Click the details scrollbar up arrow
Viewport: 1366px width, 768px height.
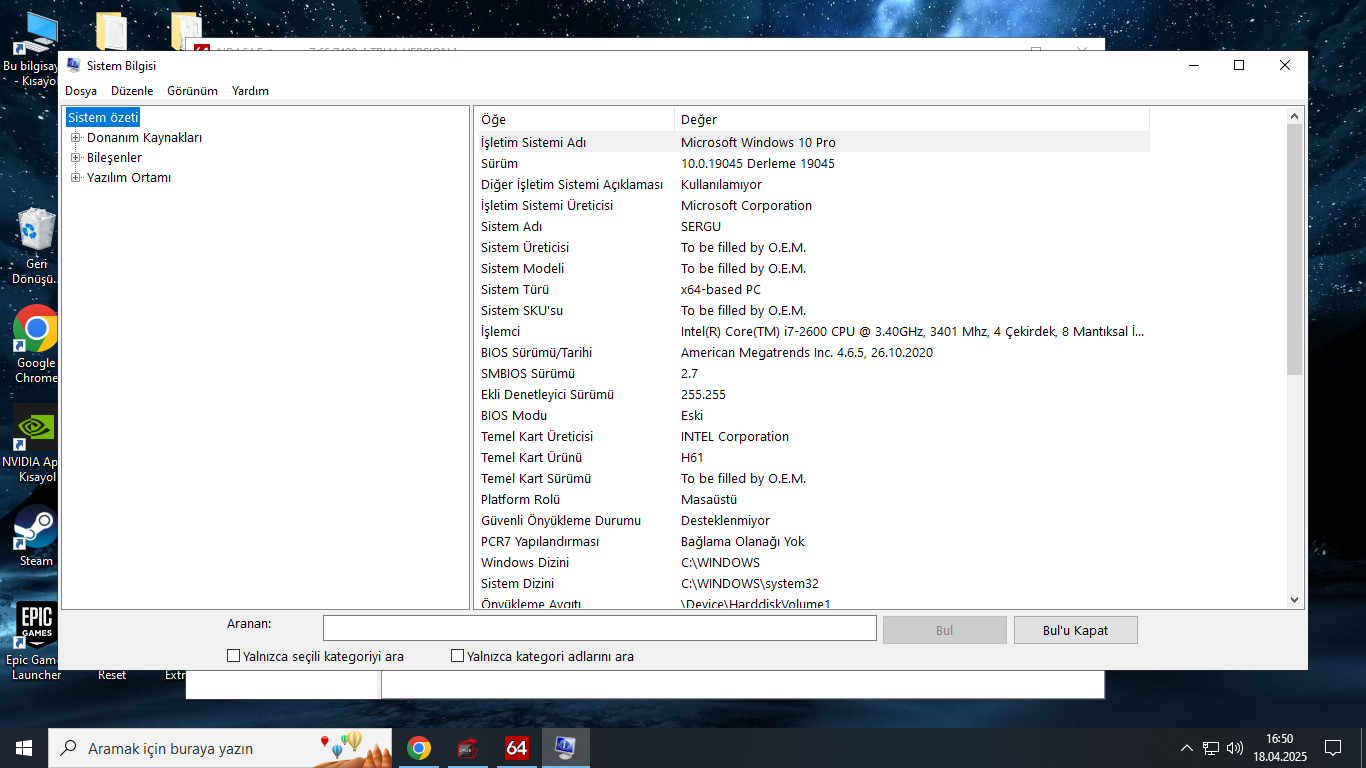[1295, 116]
